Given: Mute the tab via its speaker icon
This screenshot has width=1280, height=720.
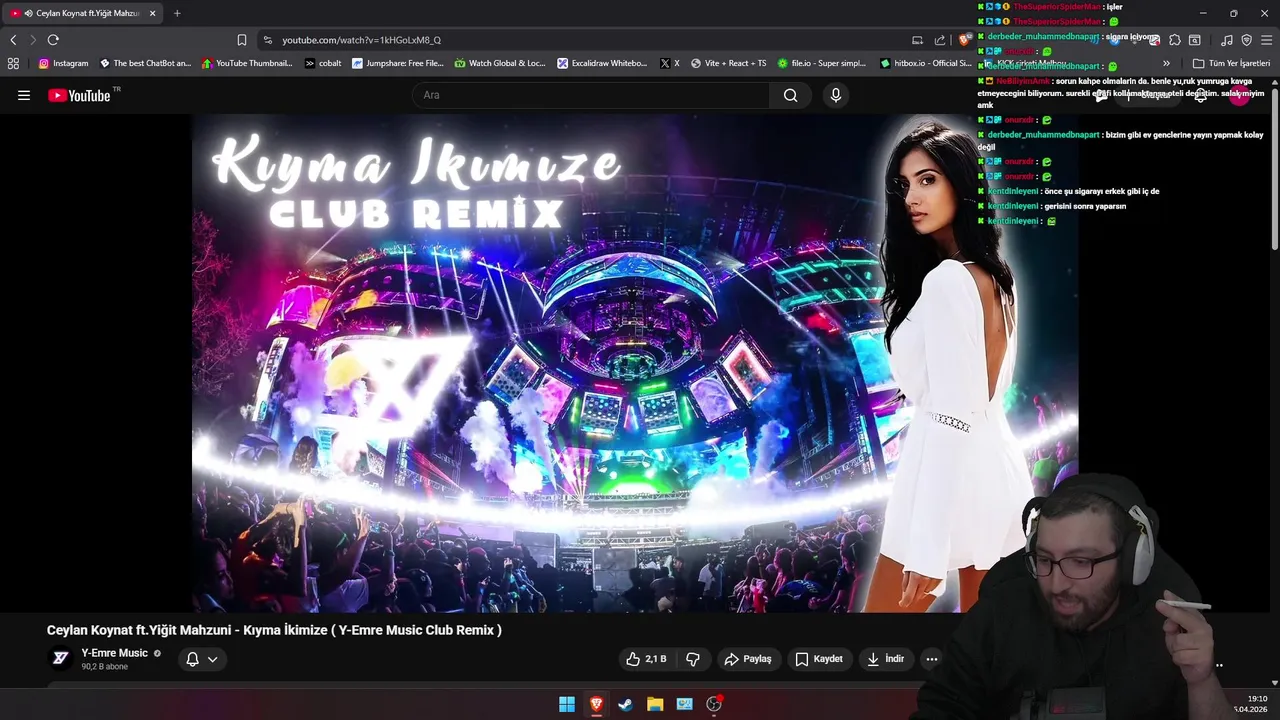Looking at the screenshot, I should [28, 14].
